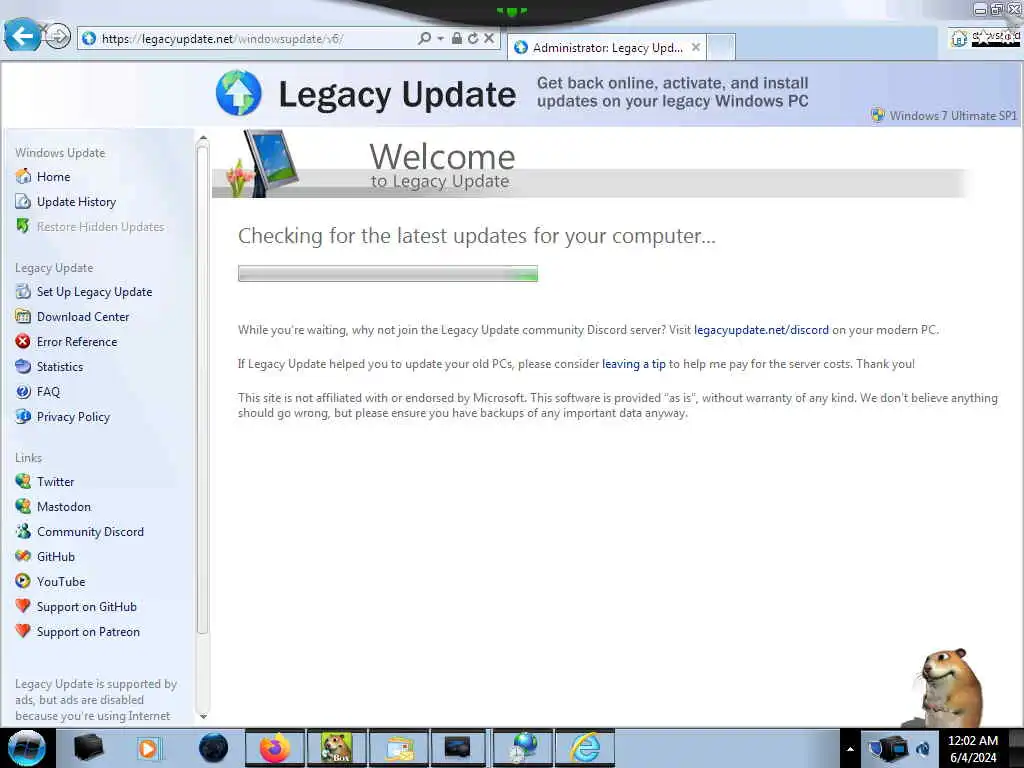Click the search magnifier in the address bar
This screenshot has width=1024, height=768.
click(424, 39)
